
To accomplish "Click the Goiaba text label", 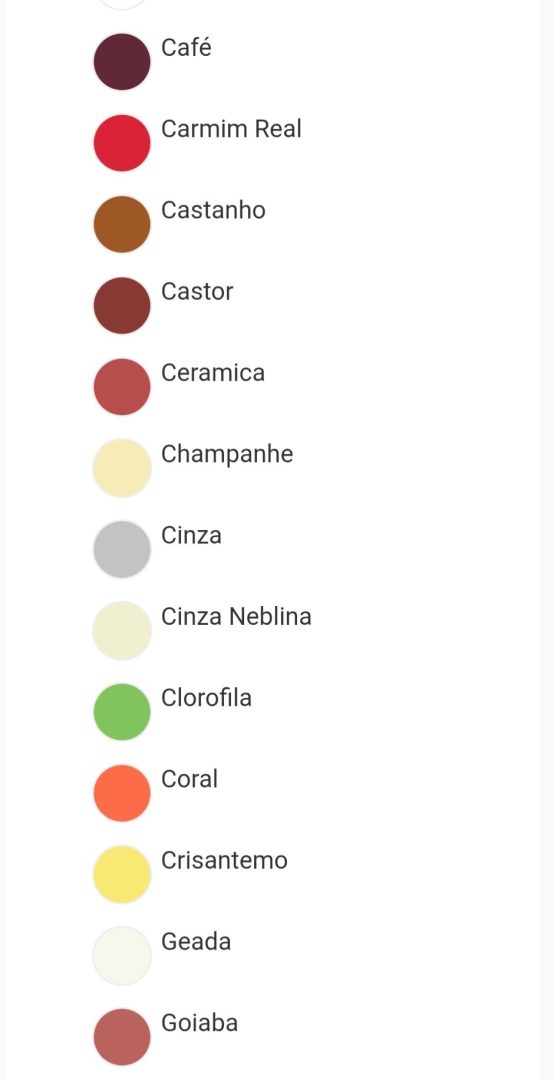I will click(x=200, y=1023).
